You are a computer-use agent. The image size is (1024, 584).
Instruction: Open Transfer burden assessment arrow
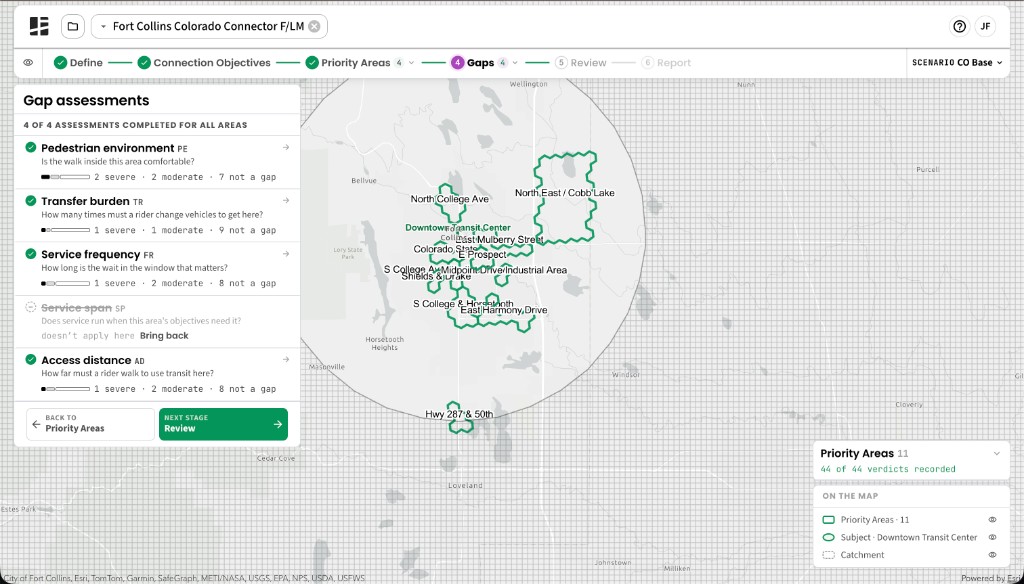[x=285, y=201]
